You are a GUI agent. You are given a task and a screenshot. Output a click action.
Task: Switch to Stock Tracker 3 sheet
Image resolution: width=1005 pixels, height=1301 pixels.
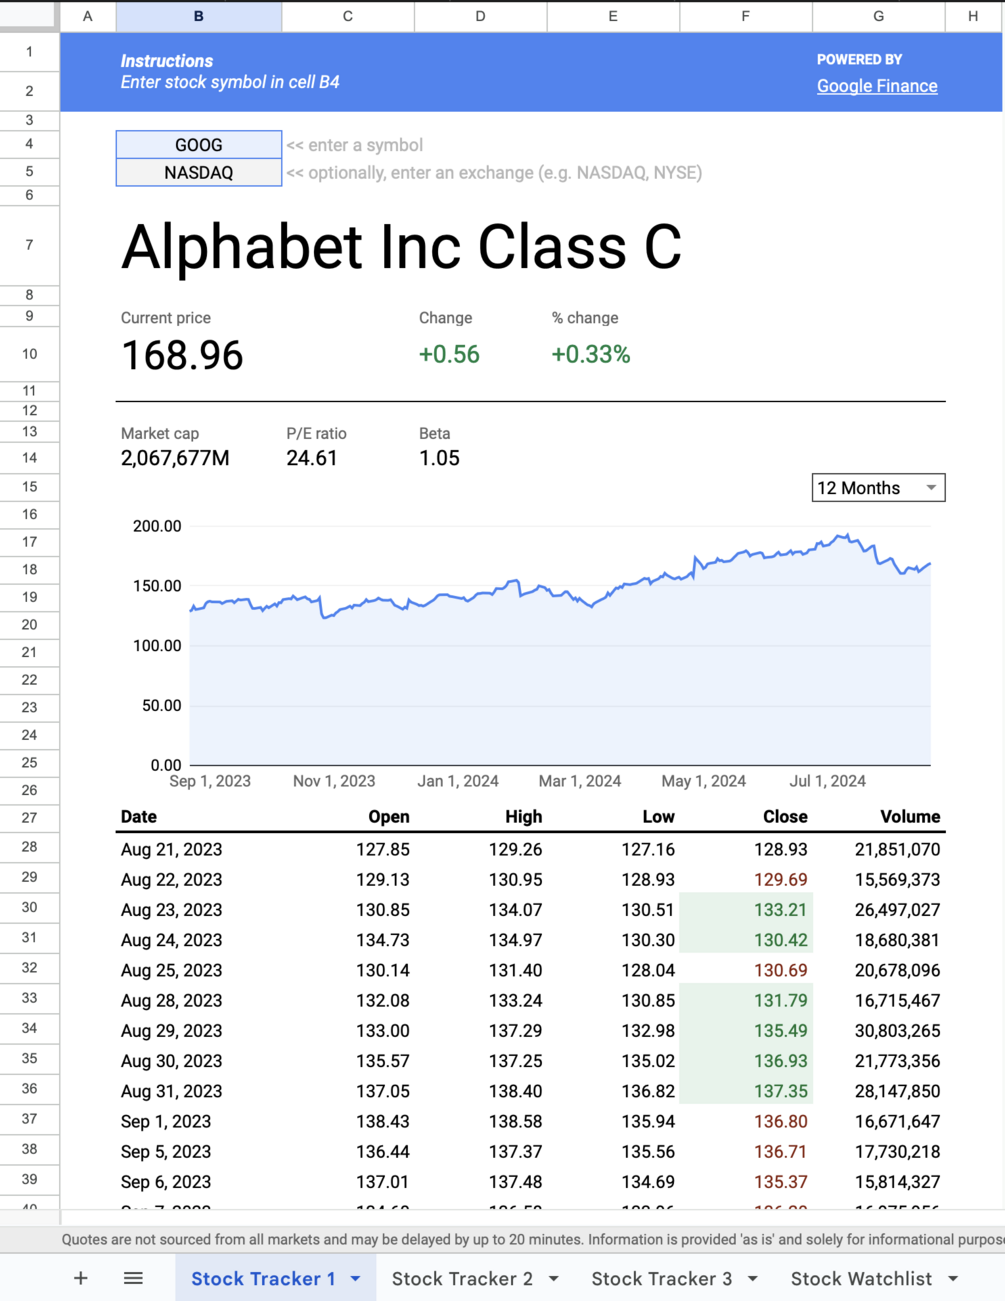click(x=661, y=1279)
